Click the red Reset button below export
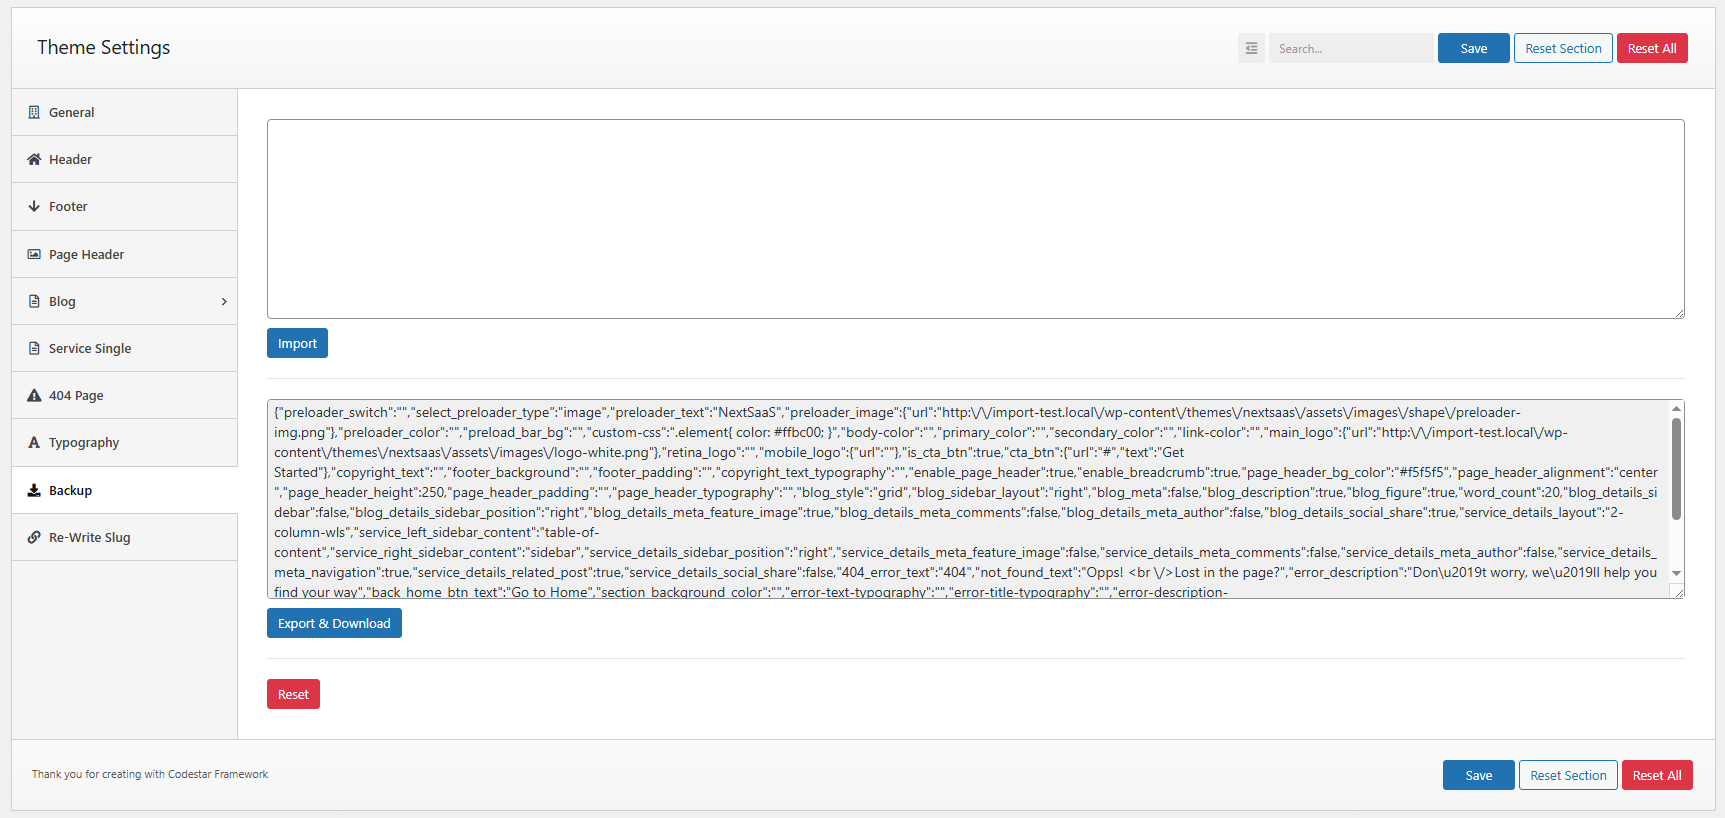 [x=293, y=695]
